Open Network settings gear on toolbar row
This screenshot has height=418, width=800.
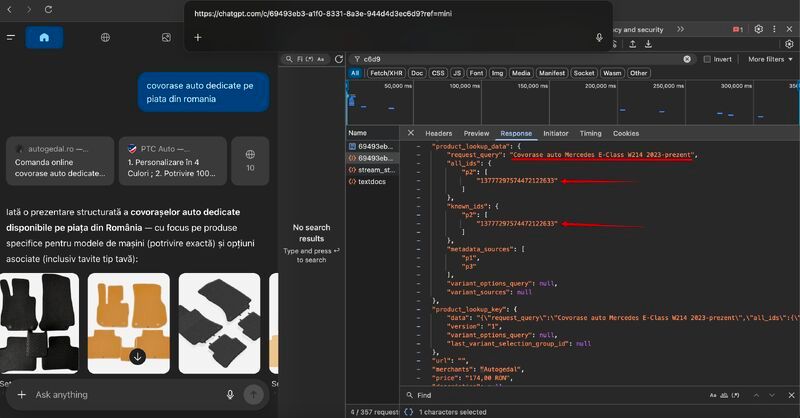pyautogui.click(x=789, y=44)
